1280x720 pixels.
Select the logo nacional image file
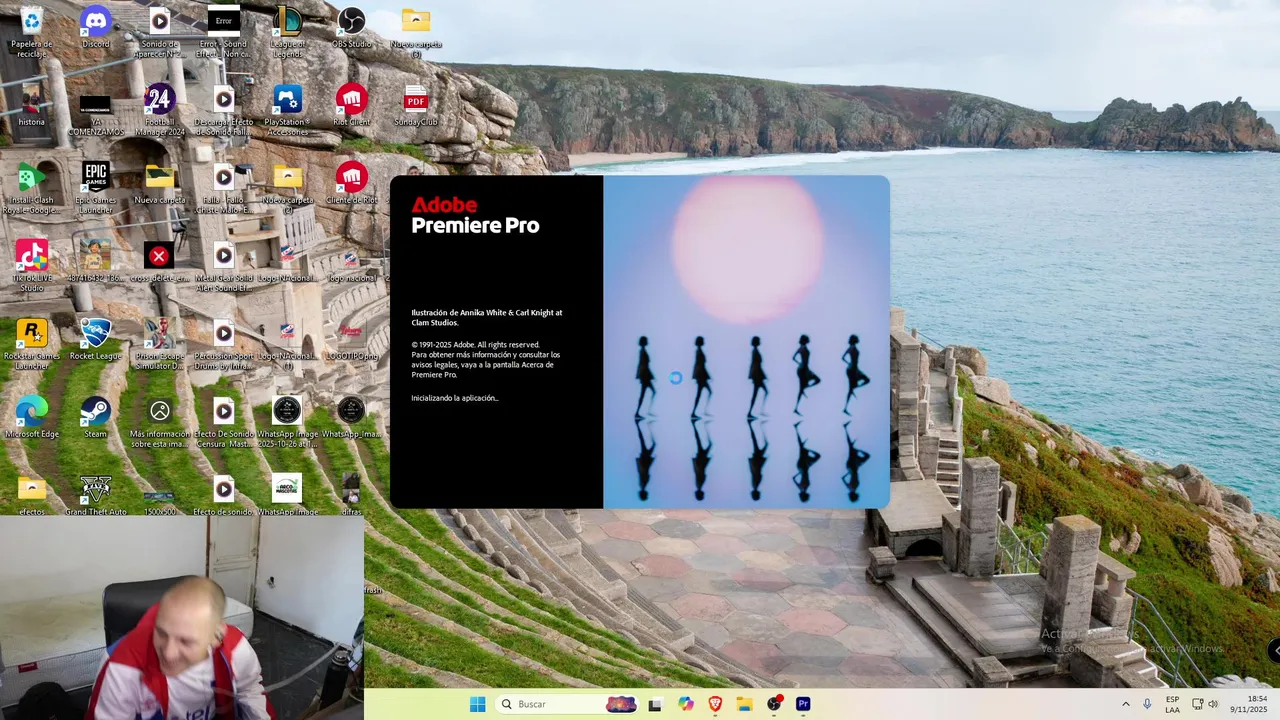351,262
